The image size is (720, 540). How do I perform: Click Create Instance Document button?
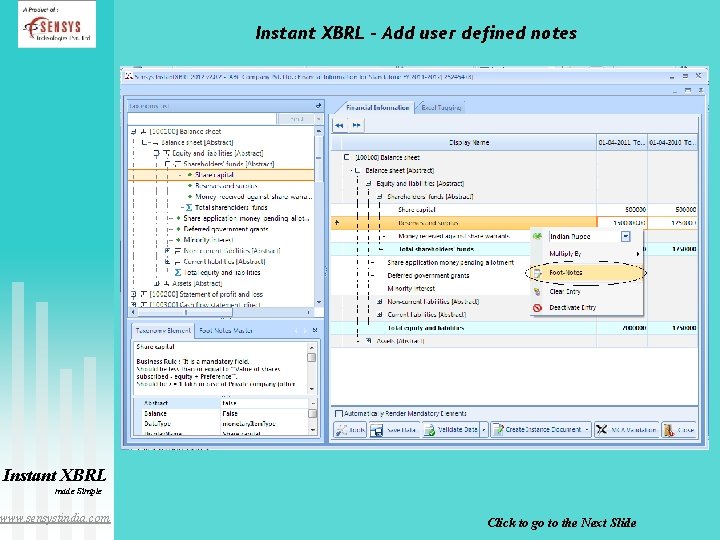coord(537,430)
